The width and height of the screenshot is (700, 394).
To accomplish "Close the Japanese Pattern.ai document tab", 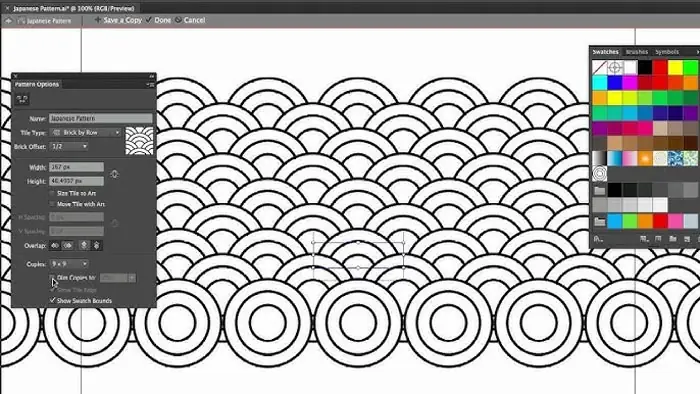I will pyautogui.click(x=7, y=8).
